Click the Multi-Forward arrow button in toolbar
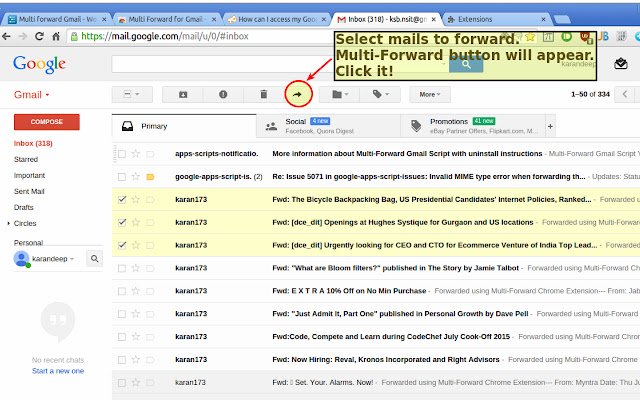 (298, 94)
